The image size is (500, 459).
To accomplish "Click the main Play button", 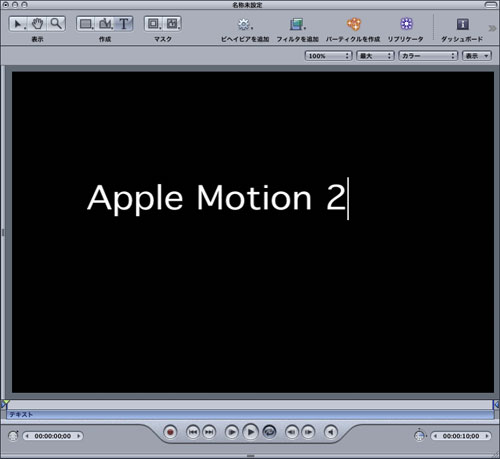I will (x=250, y=432).
